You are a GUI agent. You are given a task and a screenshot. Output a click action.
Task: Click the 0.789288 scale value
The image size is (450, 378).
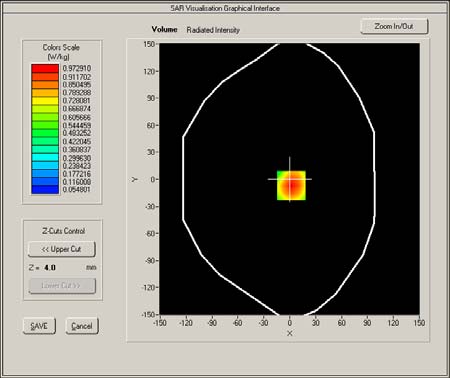[77, 93]
